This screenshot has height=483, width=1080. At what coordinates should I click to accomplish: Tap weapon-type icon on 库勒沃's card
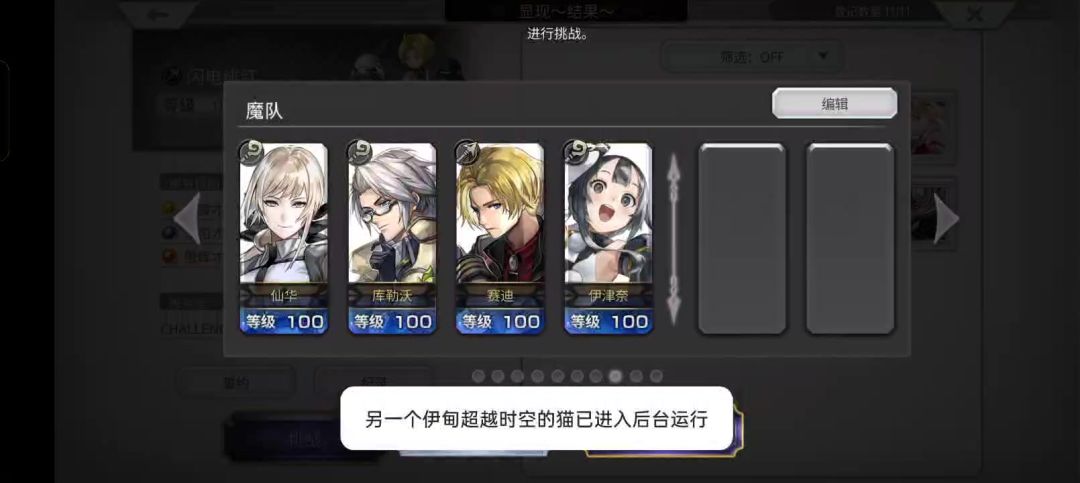click(x=360, y=154)
